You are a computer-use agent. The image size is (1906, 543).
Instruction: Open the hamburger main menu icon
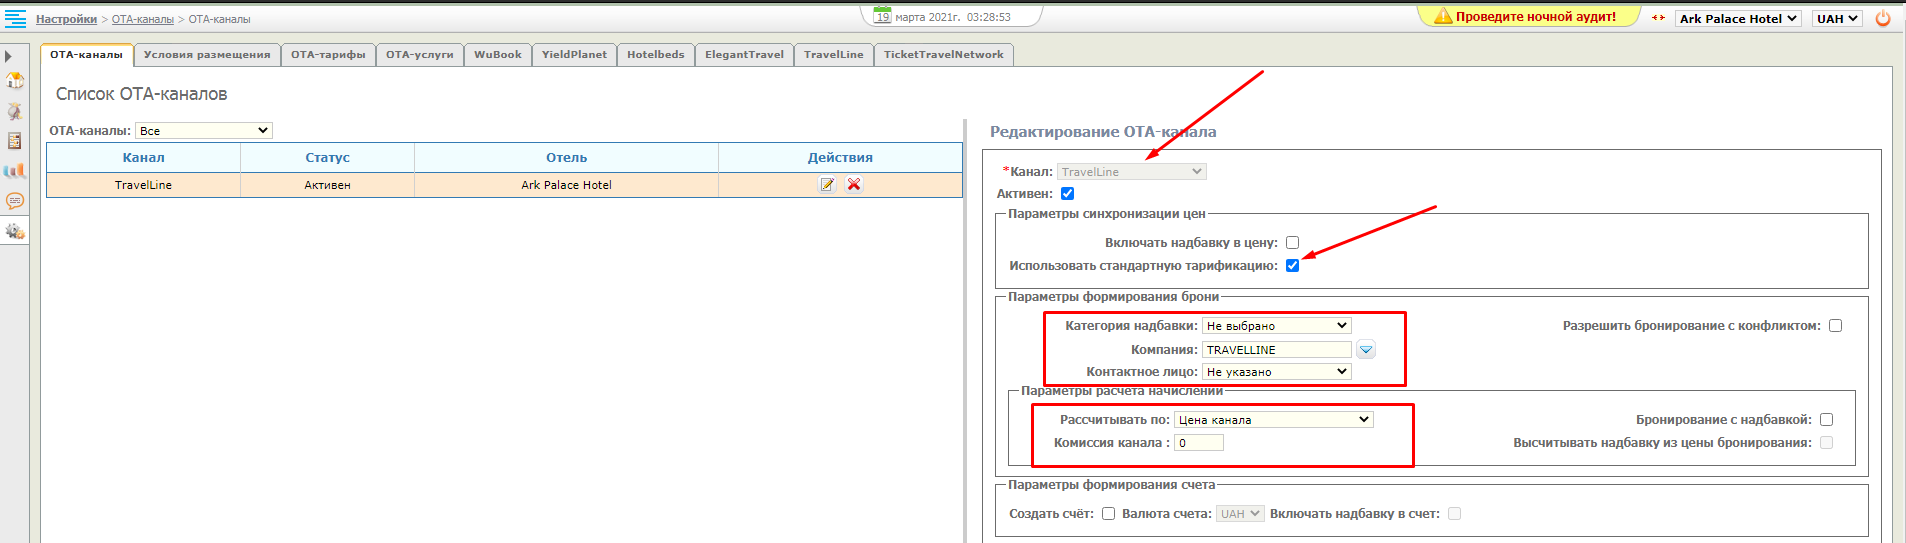pos(15,18)
